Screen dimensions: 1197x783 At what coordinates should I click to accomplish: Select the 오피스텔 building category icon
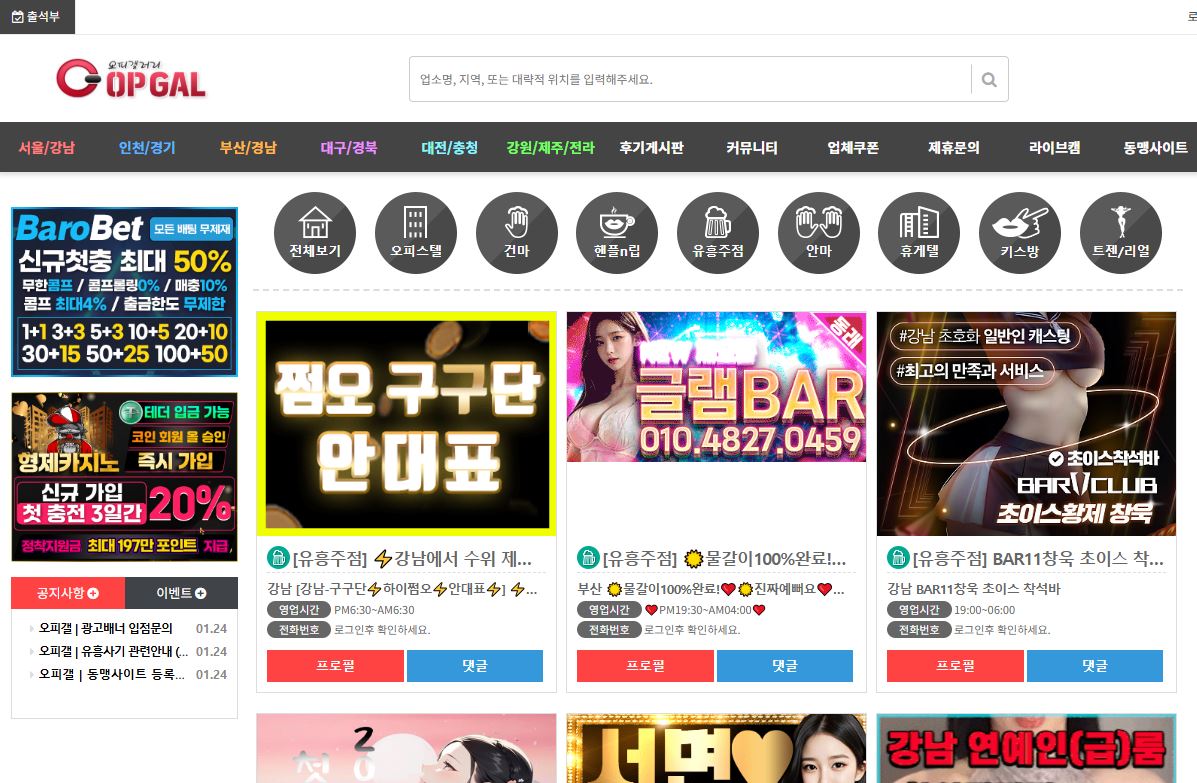(x=415, y=232)
